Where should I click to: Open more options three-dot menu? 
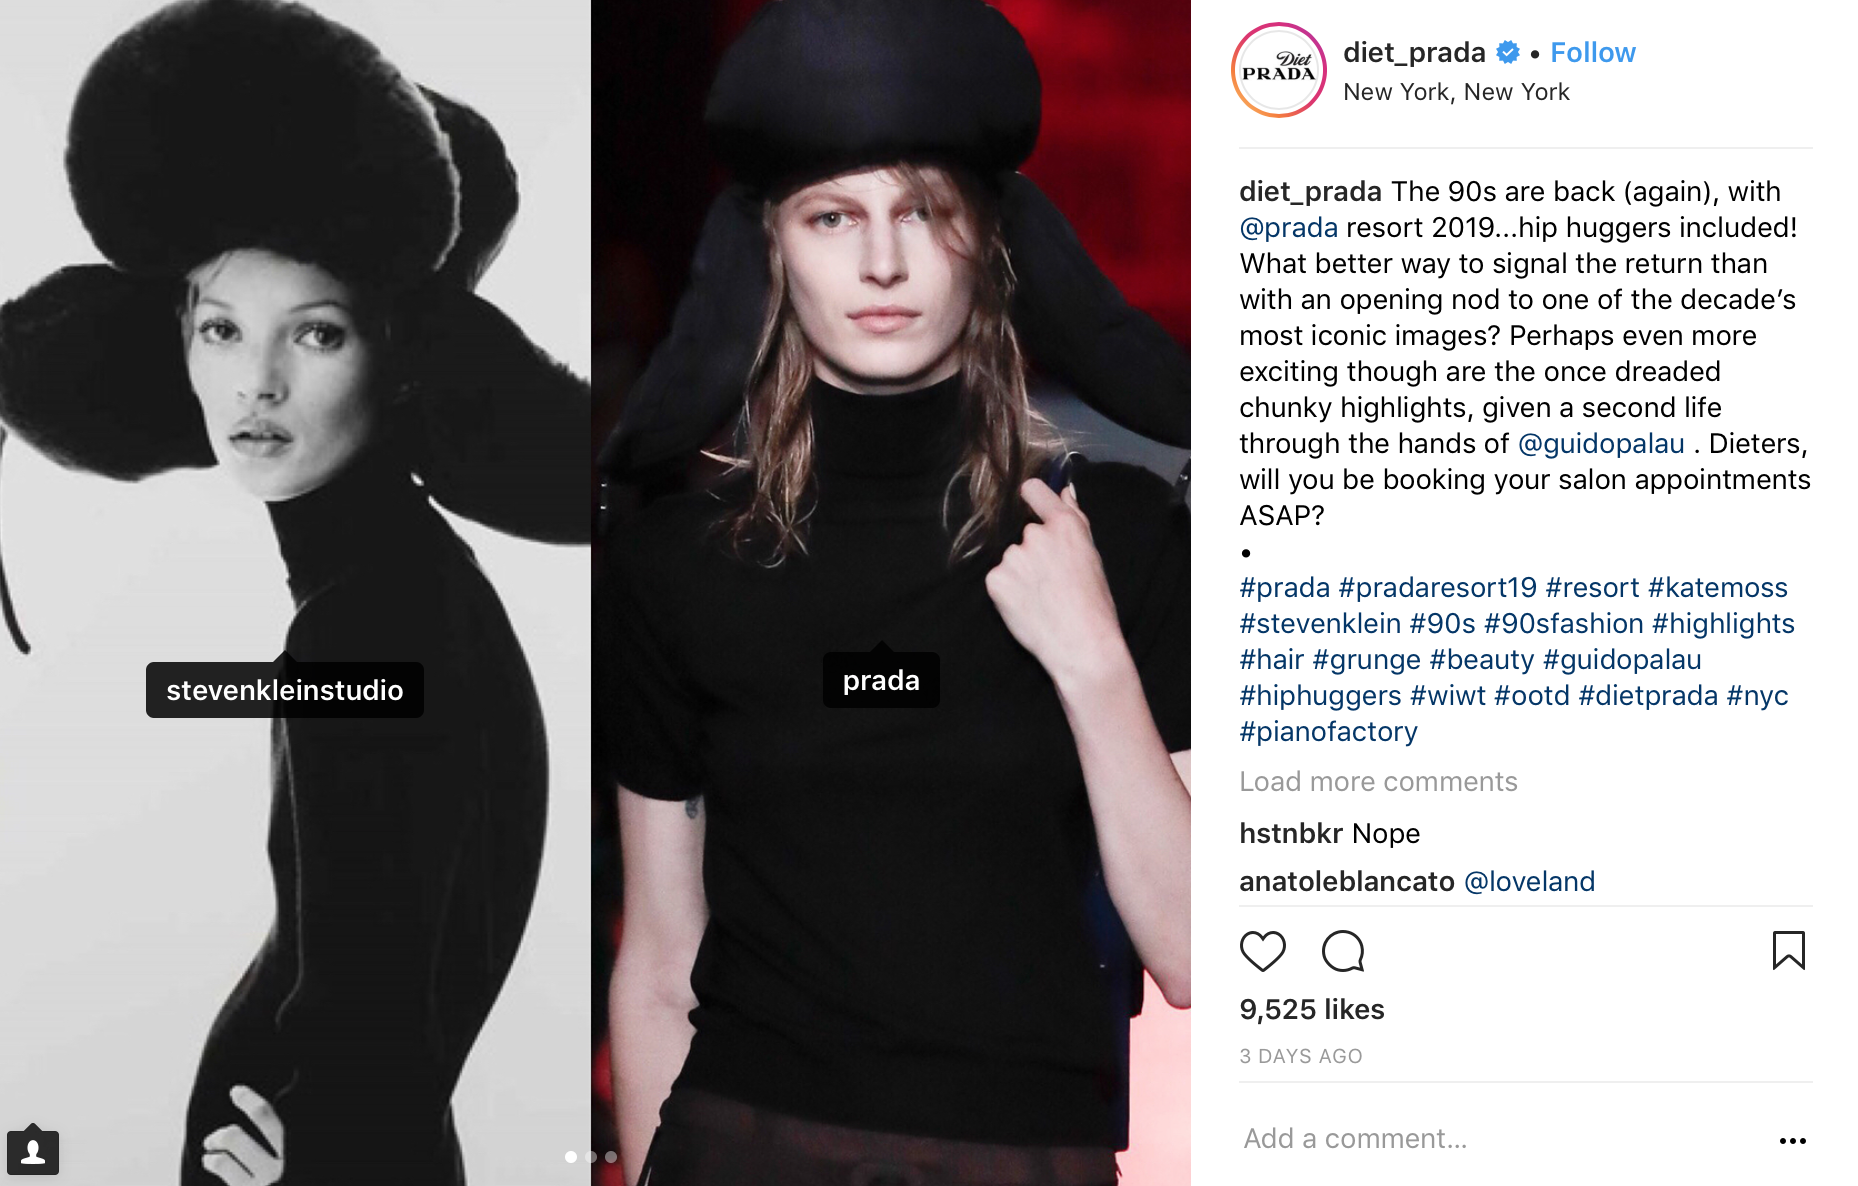point(1792,1140)
